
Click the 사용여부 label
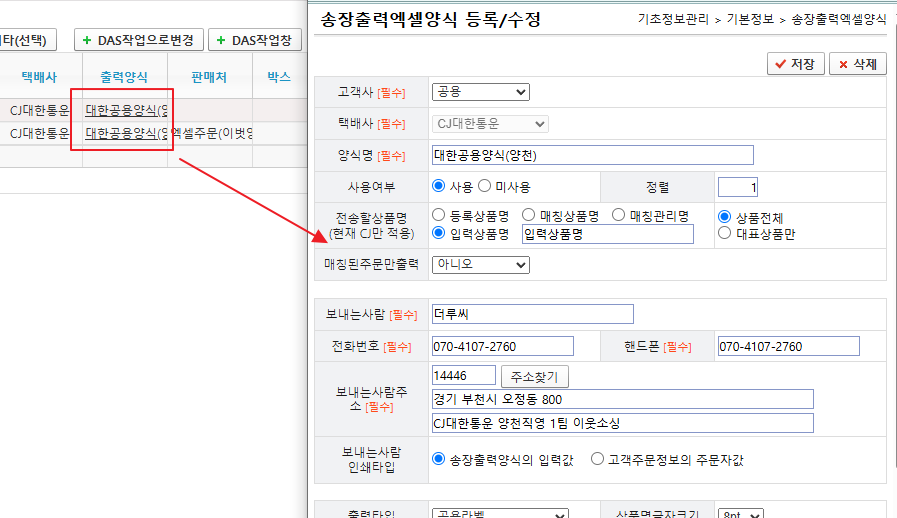pos(371,187)
